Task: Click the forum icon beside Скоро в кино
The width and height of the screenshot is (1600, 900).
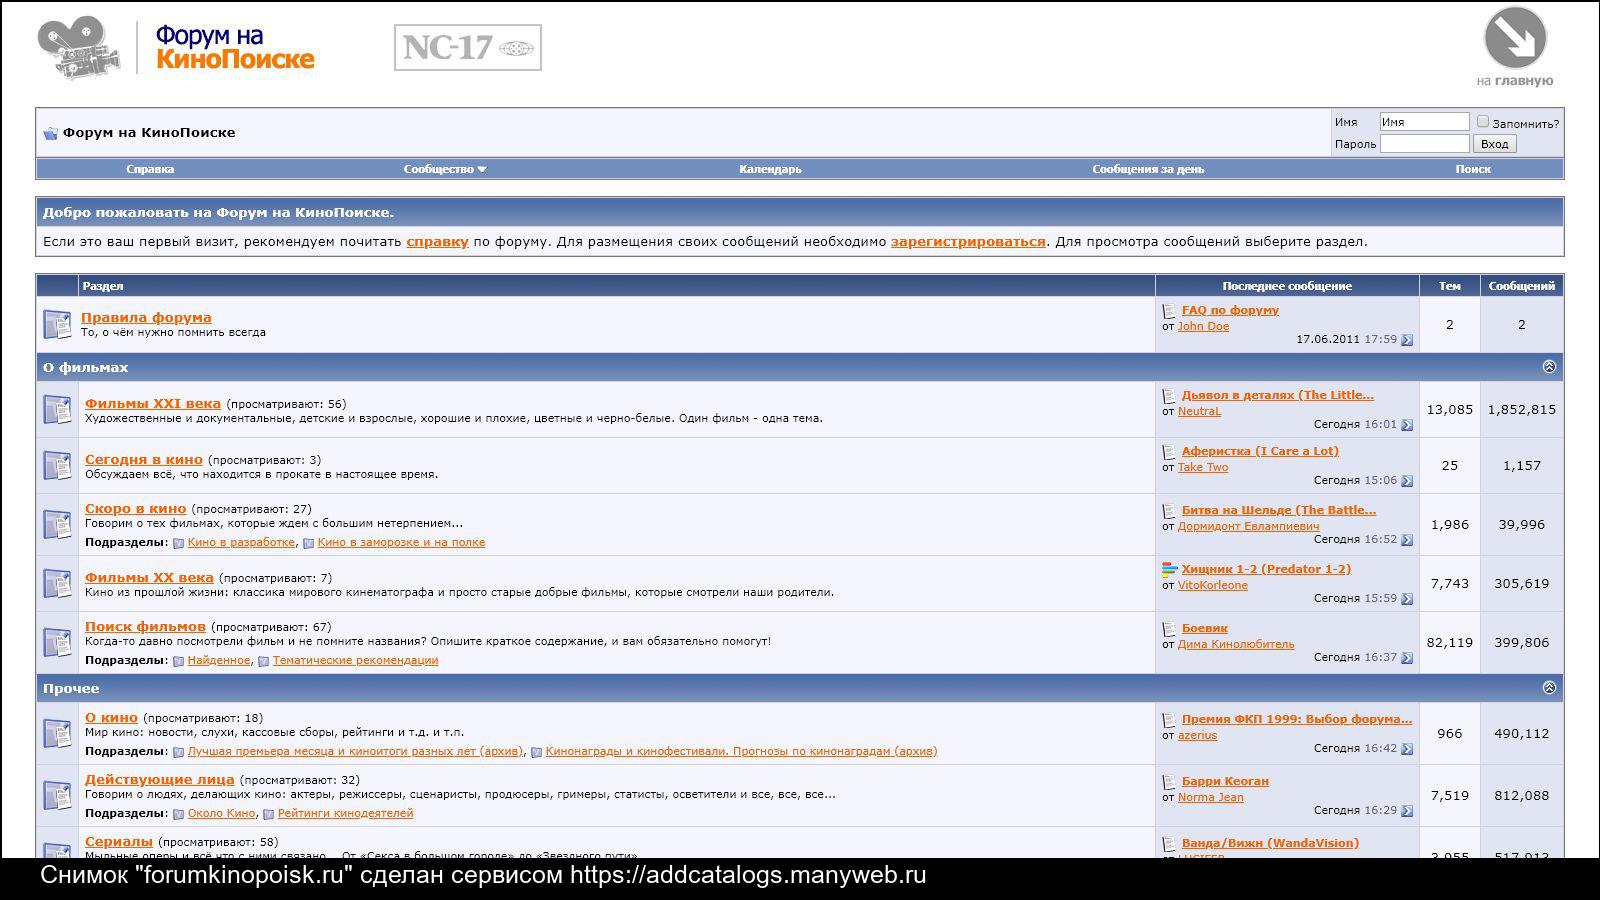Action: click(x=57, y=524)
